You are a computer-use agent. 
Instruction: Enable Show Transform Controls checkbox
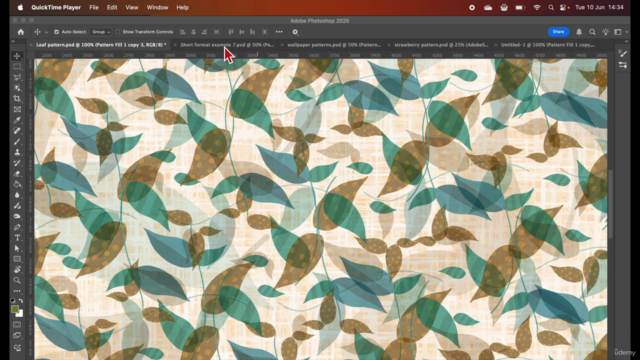pos(118,32)
